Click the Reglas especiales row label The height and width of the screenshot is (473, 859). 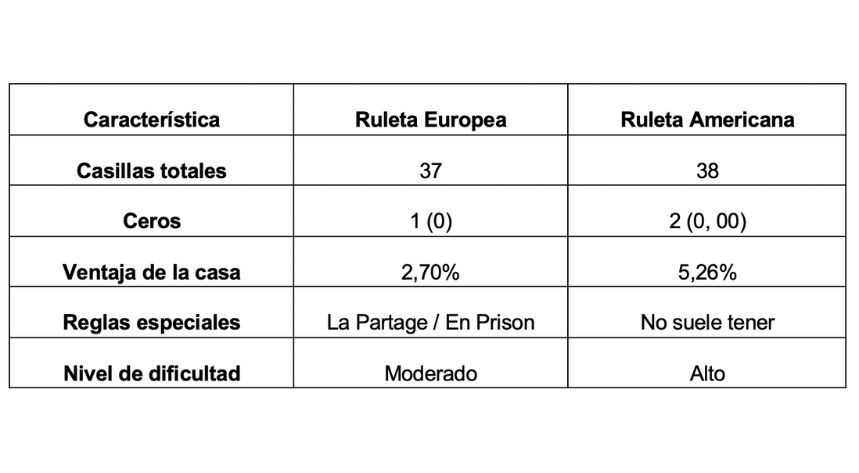pyautogui.click(x=151, y=323)
